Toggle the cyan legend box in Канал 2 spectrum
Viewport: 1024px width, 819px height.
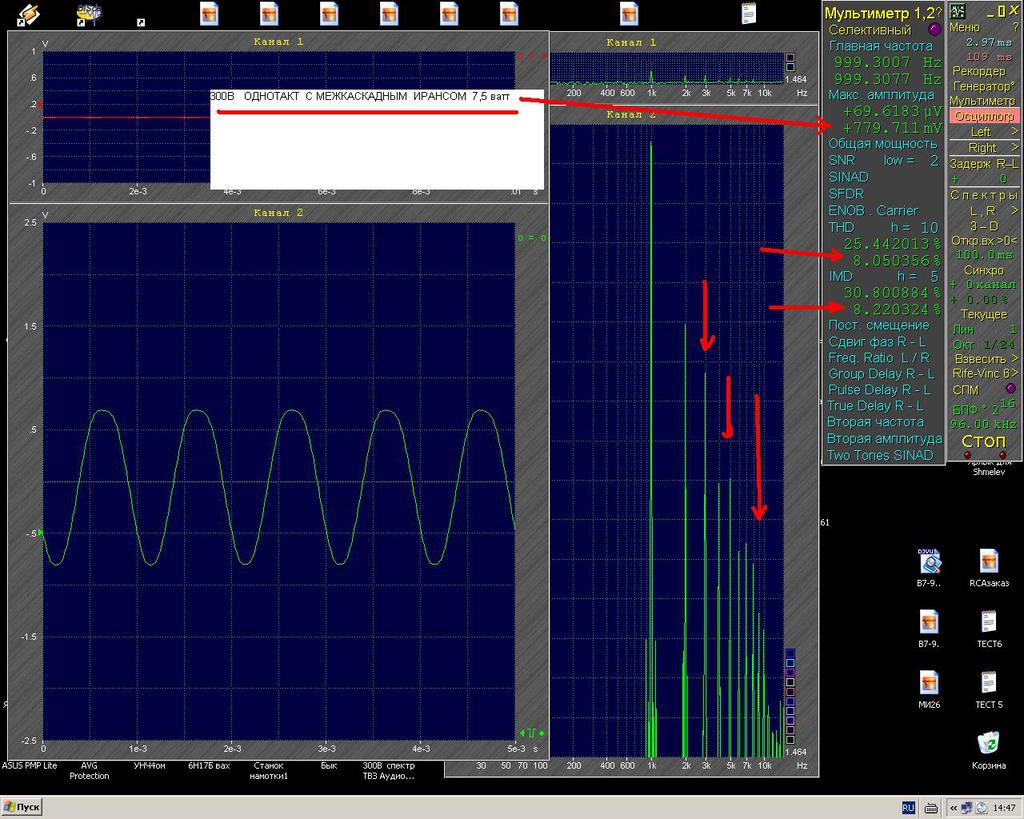click(x=790, y=663)
